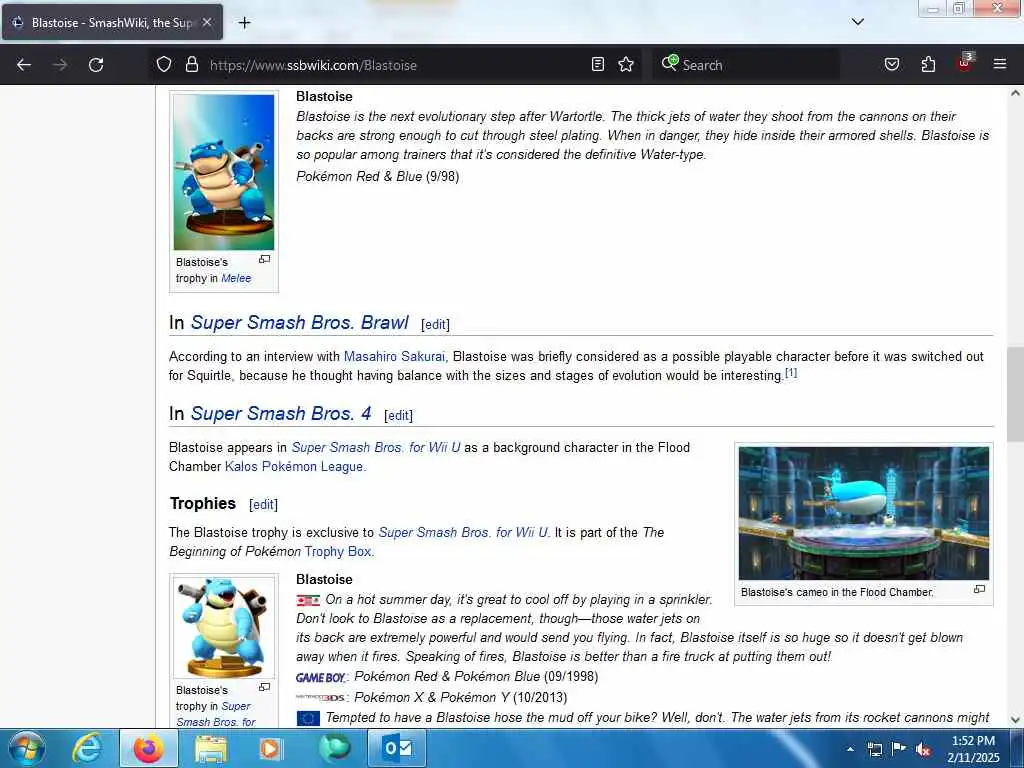Click the Game Boy logo icon
The height and width of the screenshot is (768, 1024).
pyautogui.click(x=320, y=678)
